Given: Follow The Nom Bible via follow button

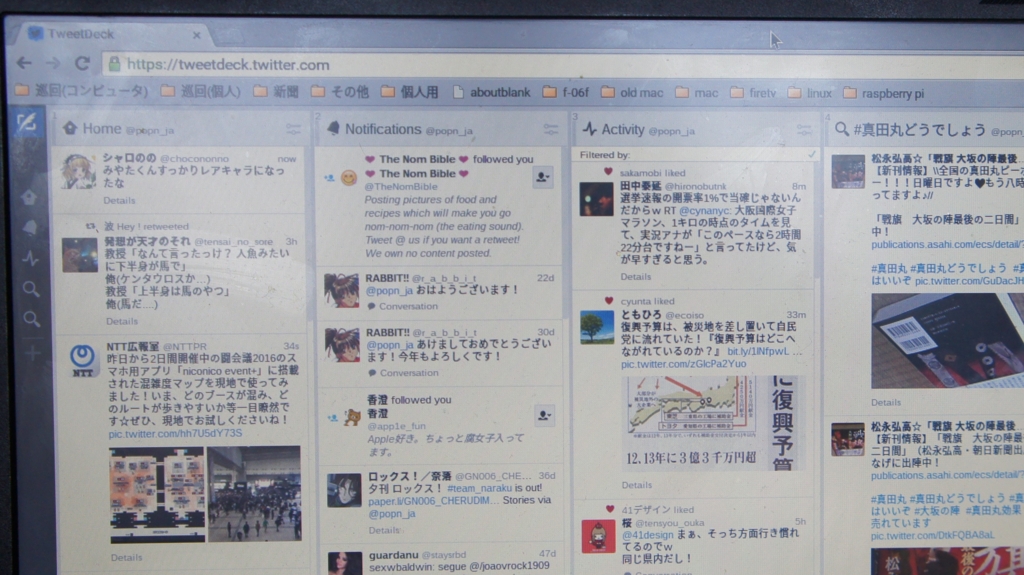Looking at the screenshot, I should coord(542,176).
